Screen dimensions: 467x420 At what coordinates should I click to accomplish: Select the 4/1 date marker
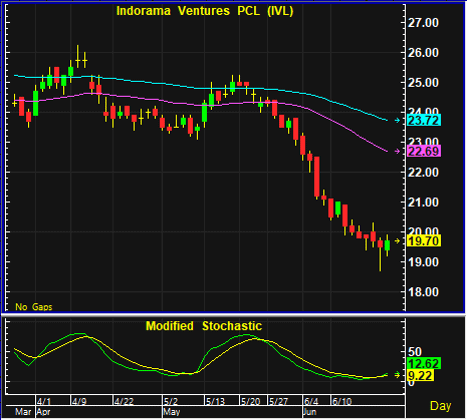[x=44, y=401]
